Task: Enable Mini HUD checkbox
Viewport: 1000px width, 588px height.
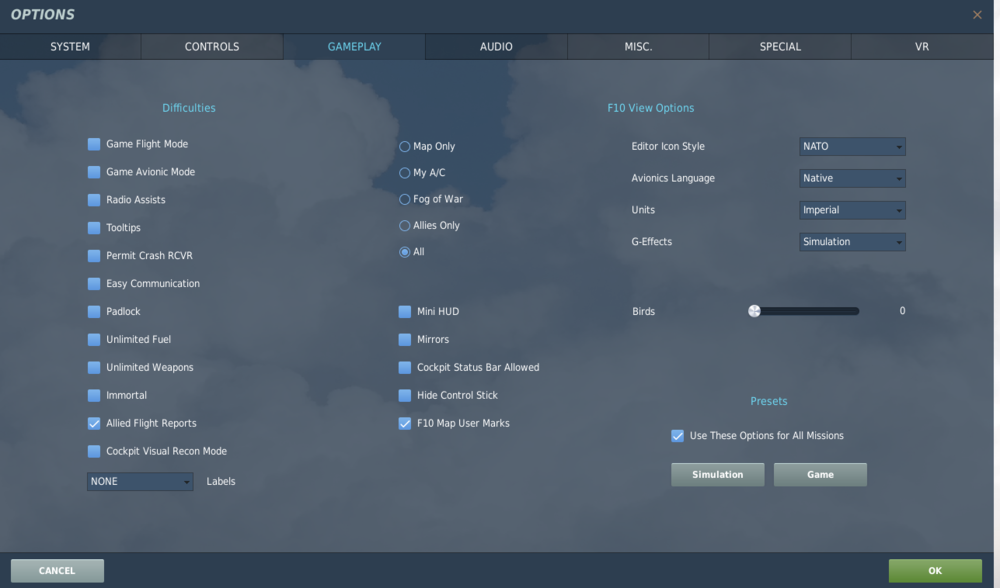Action: click(x=404, y=312)
